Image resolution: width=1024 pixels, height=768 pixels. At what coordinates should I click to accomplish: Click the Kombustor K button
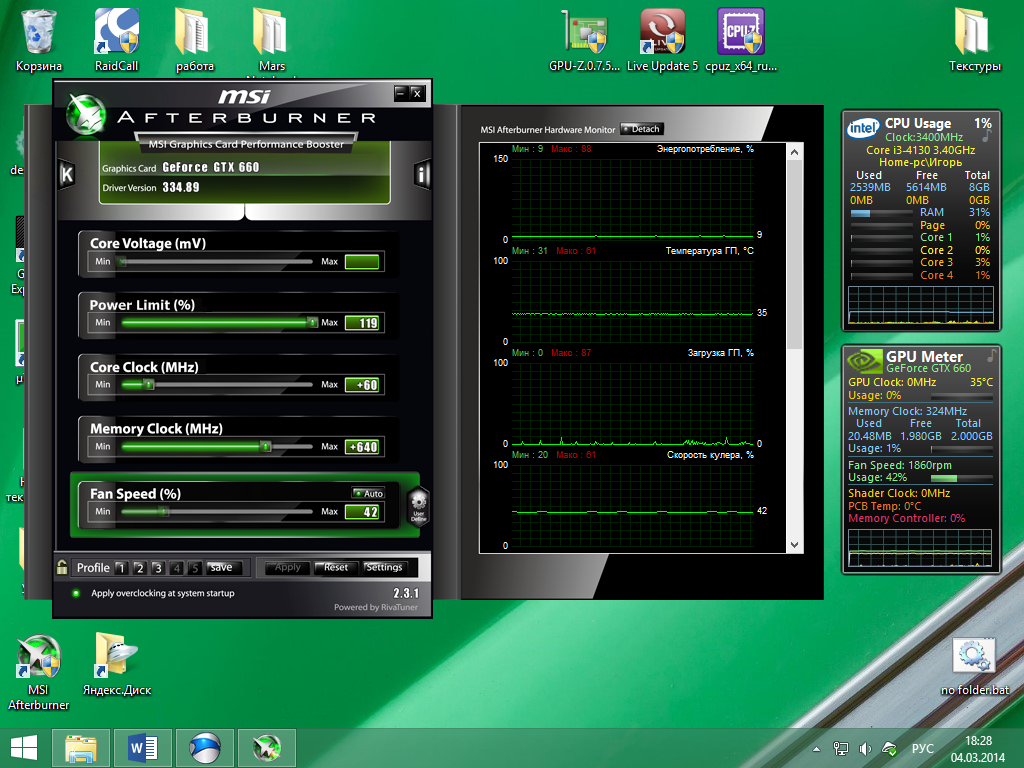click(x=67, y=174)
